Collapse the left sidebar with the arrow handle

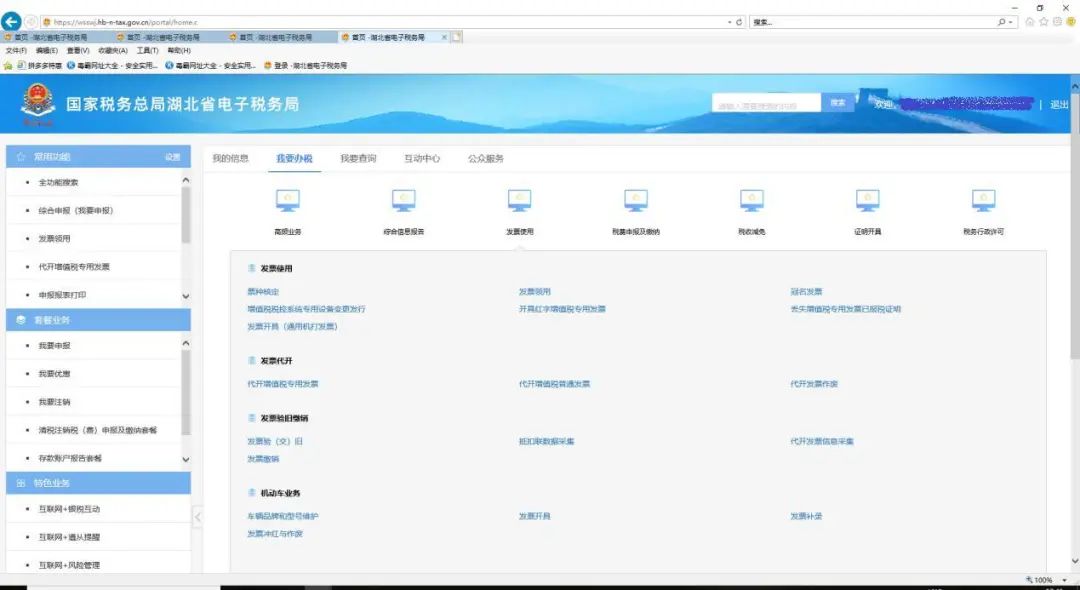tap(198, 517)
